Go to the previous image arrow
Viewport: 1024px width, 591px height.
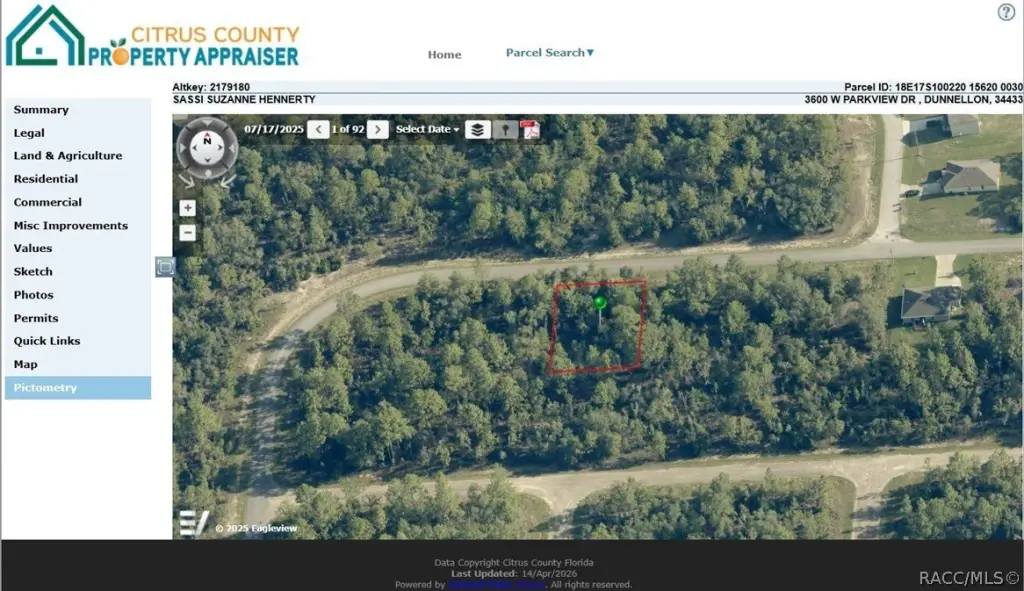pyautogui.click(x=318, y=129)
